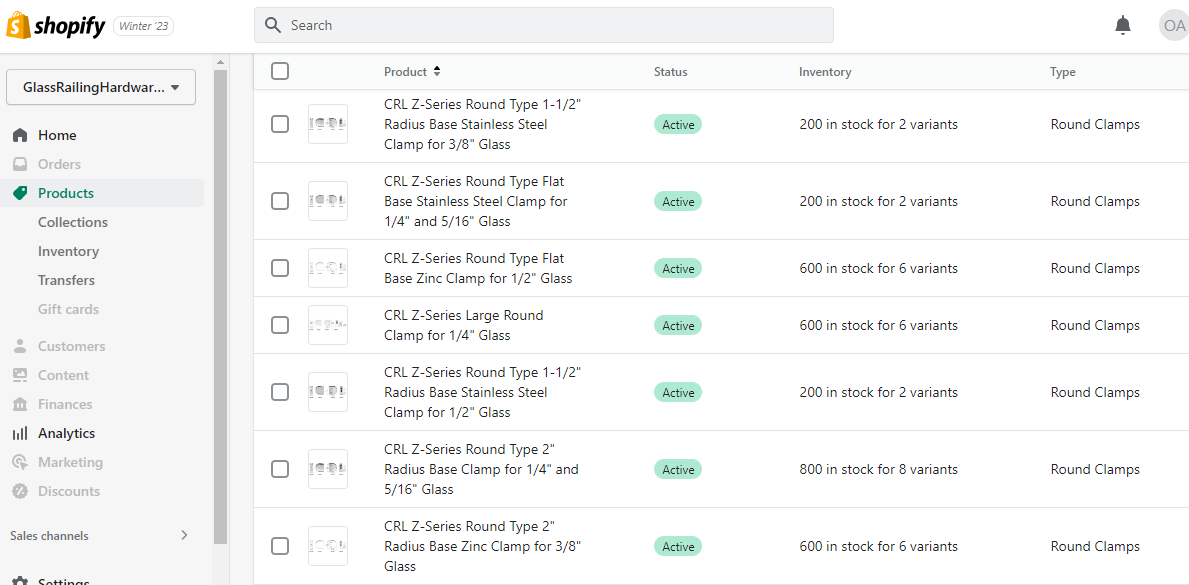The height and width of the screenshot is (585, 1189).
Task: Click the Finances bank icon
Action: pyautogui.click(x=20, y=404)
